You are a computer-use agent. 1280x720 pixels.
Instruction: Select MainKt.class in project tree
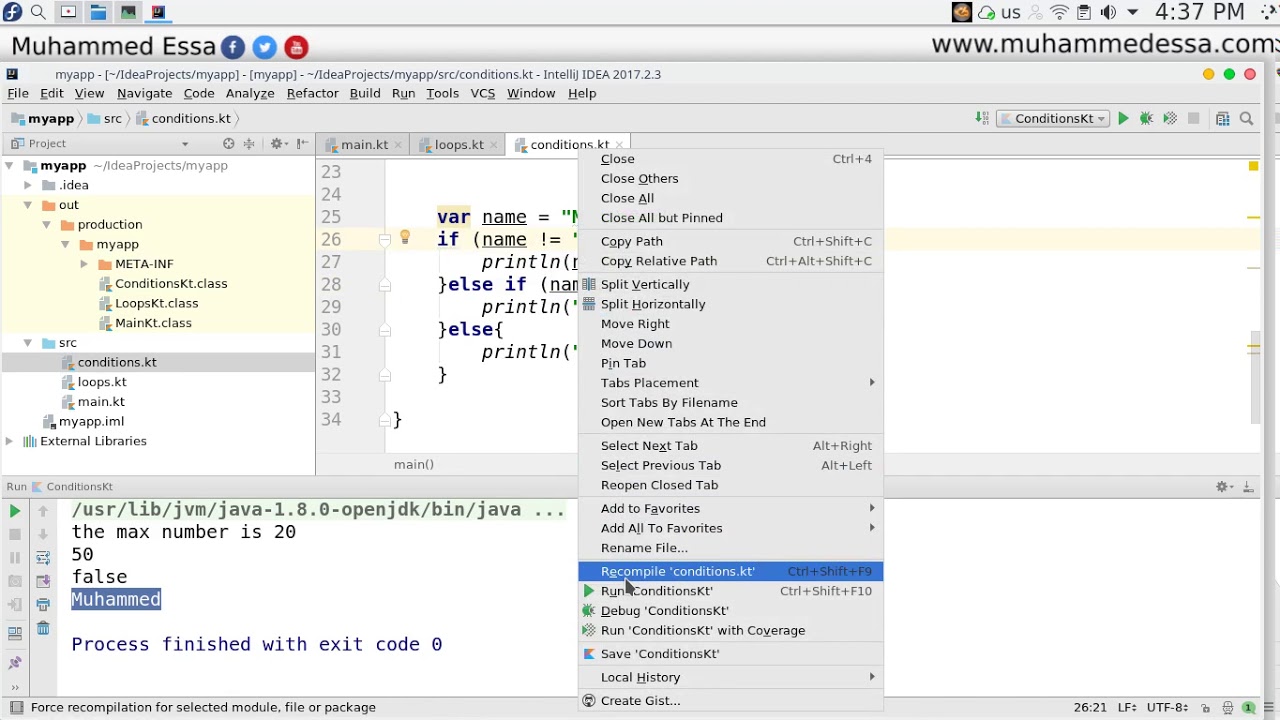(x=153, y=323)
